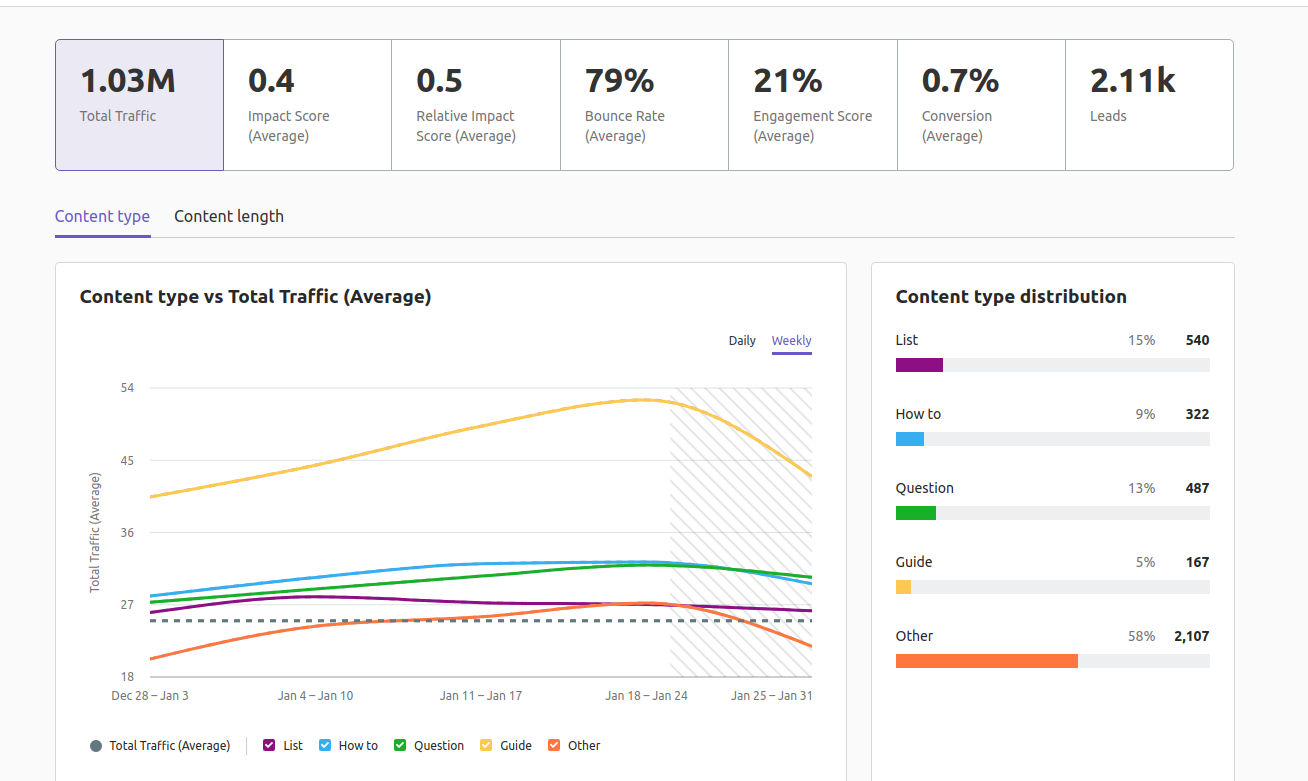Screen dimensions: 1308x781
Task: Switch chart to Daily view
Action: (742, 341)
